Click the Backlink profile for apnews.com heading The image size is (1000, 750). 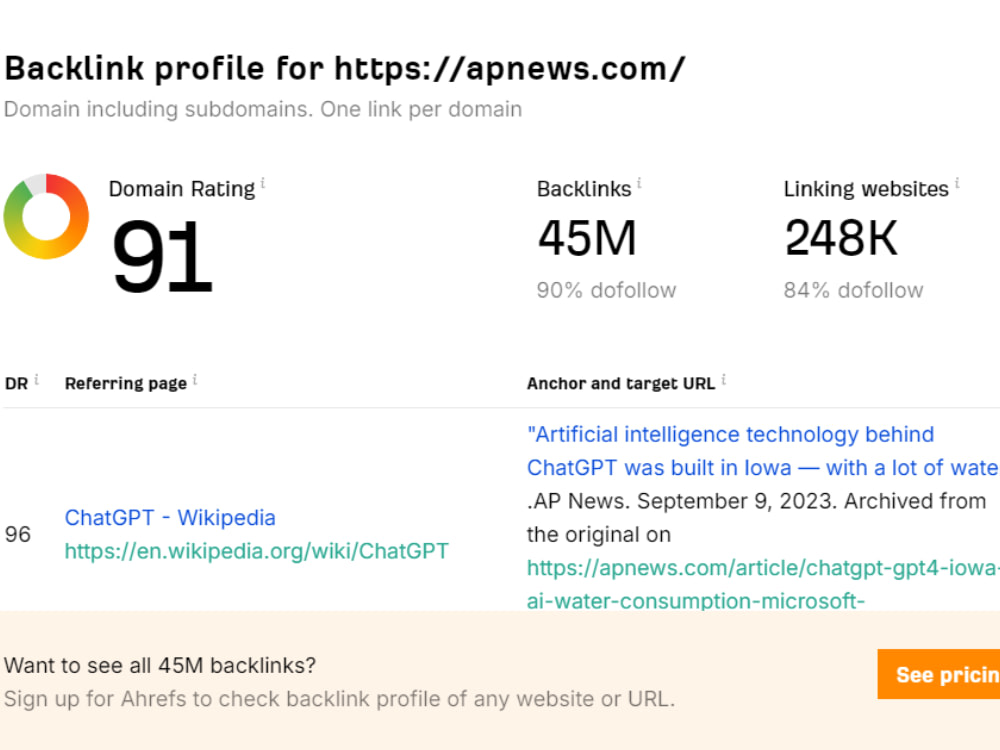click(344, 68)
